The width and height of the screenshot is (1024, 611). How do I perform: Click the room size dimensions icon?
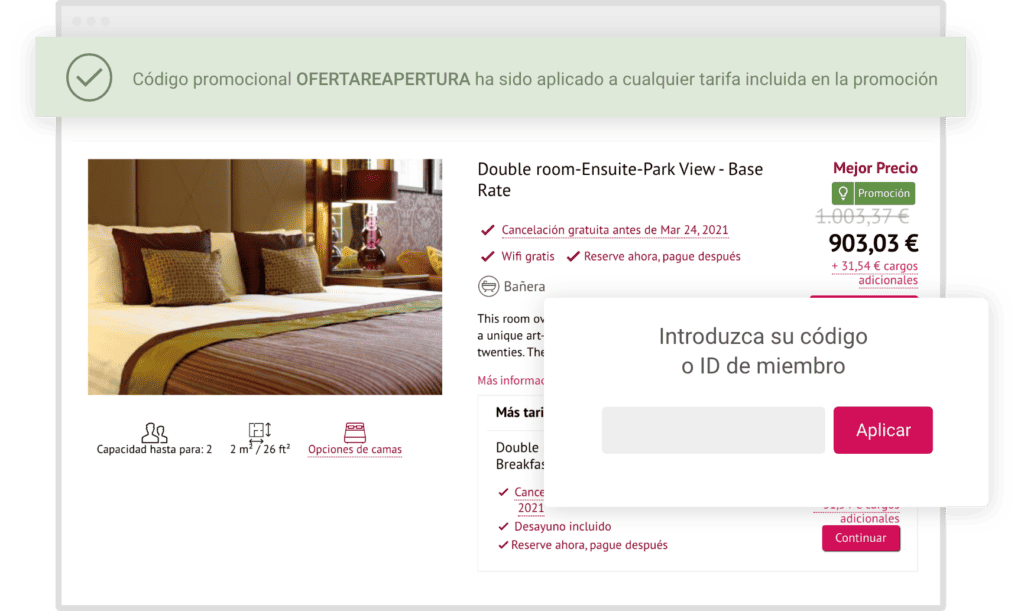point(260,431)
